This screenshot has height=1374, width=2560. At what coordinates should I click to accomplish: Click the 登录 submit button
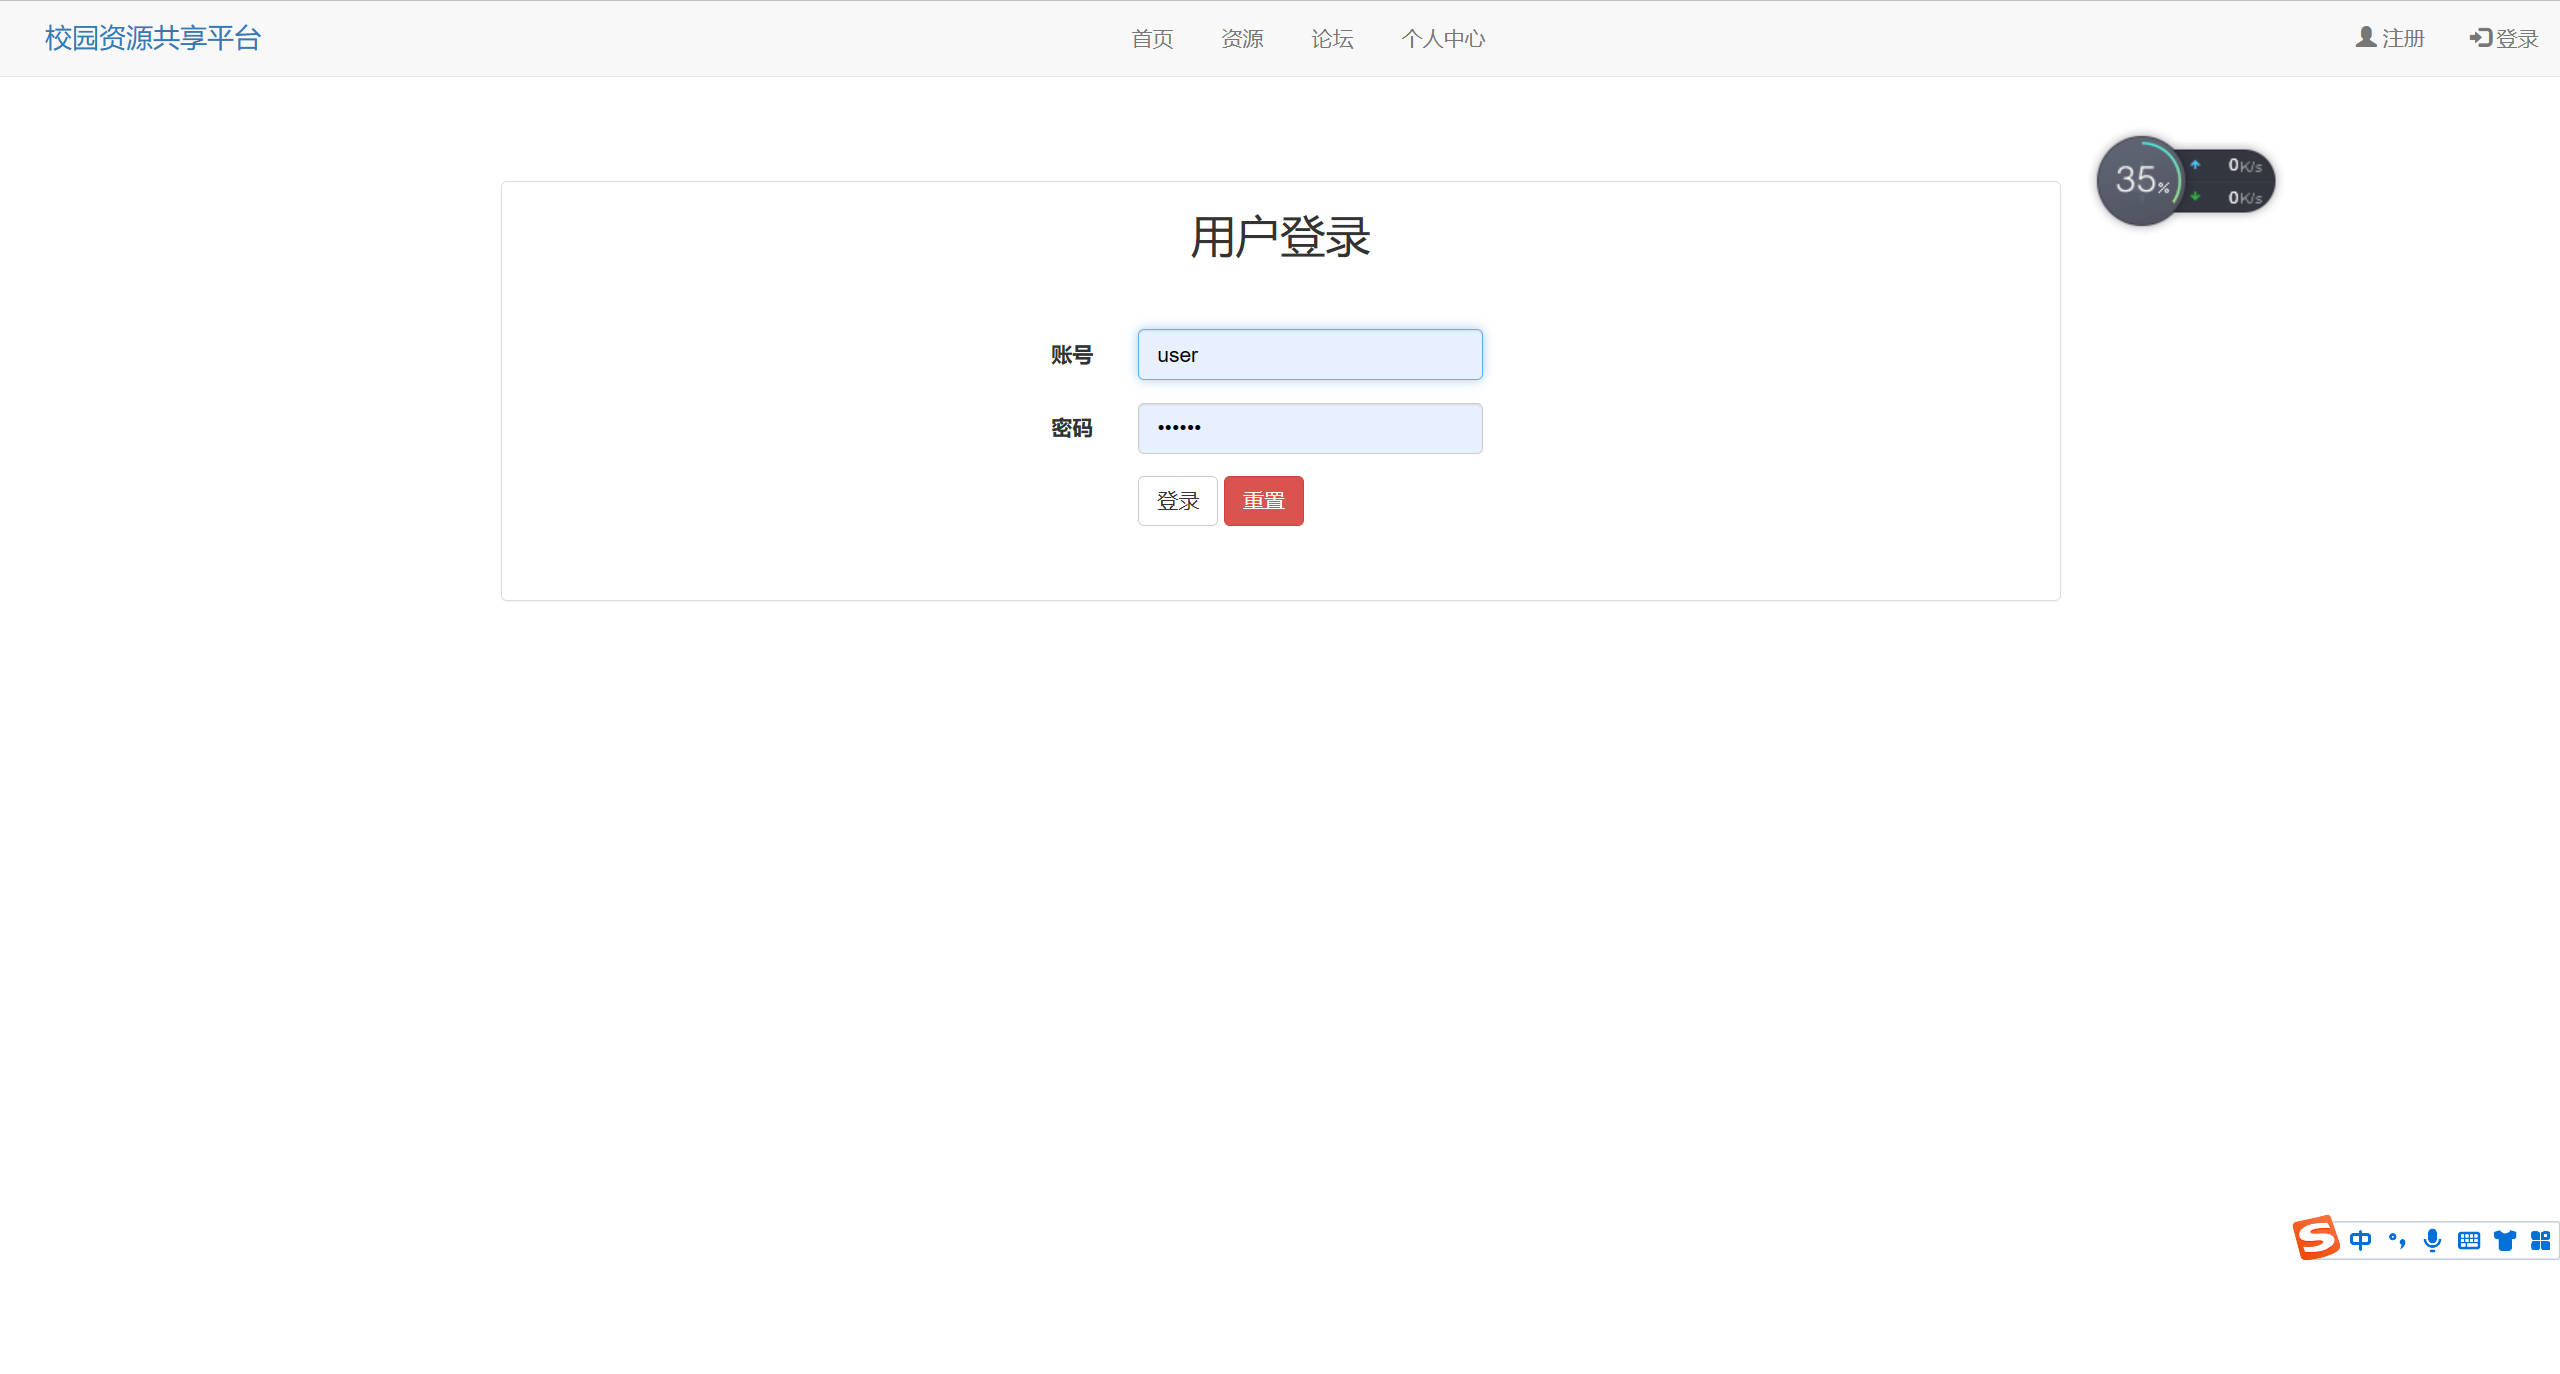(1177, 500)
